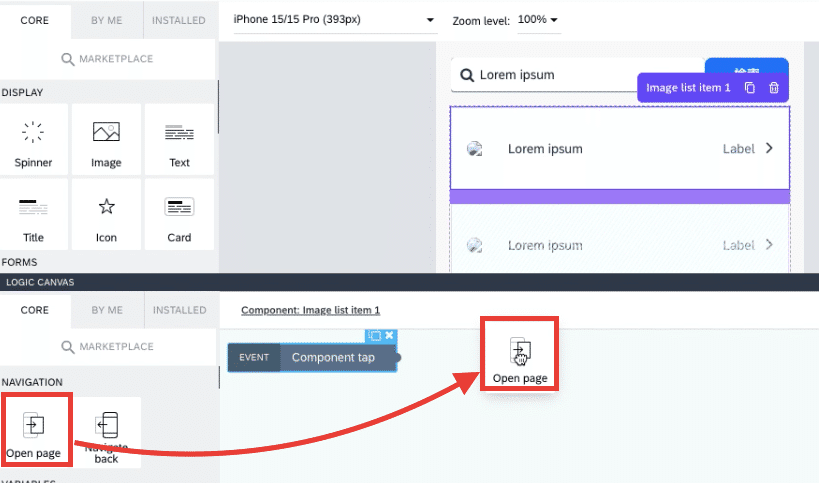Select the Component tap event node

(x=312, y=358)
